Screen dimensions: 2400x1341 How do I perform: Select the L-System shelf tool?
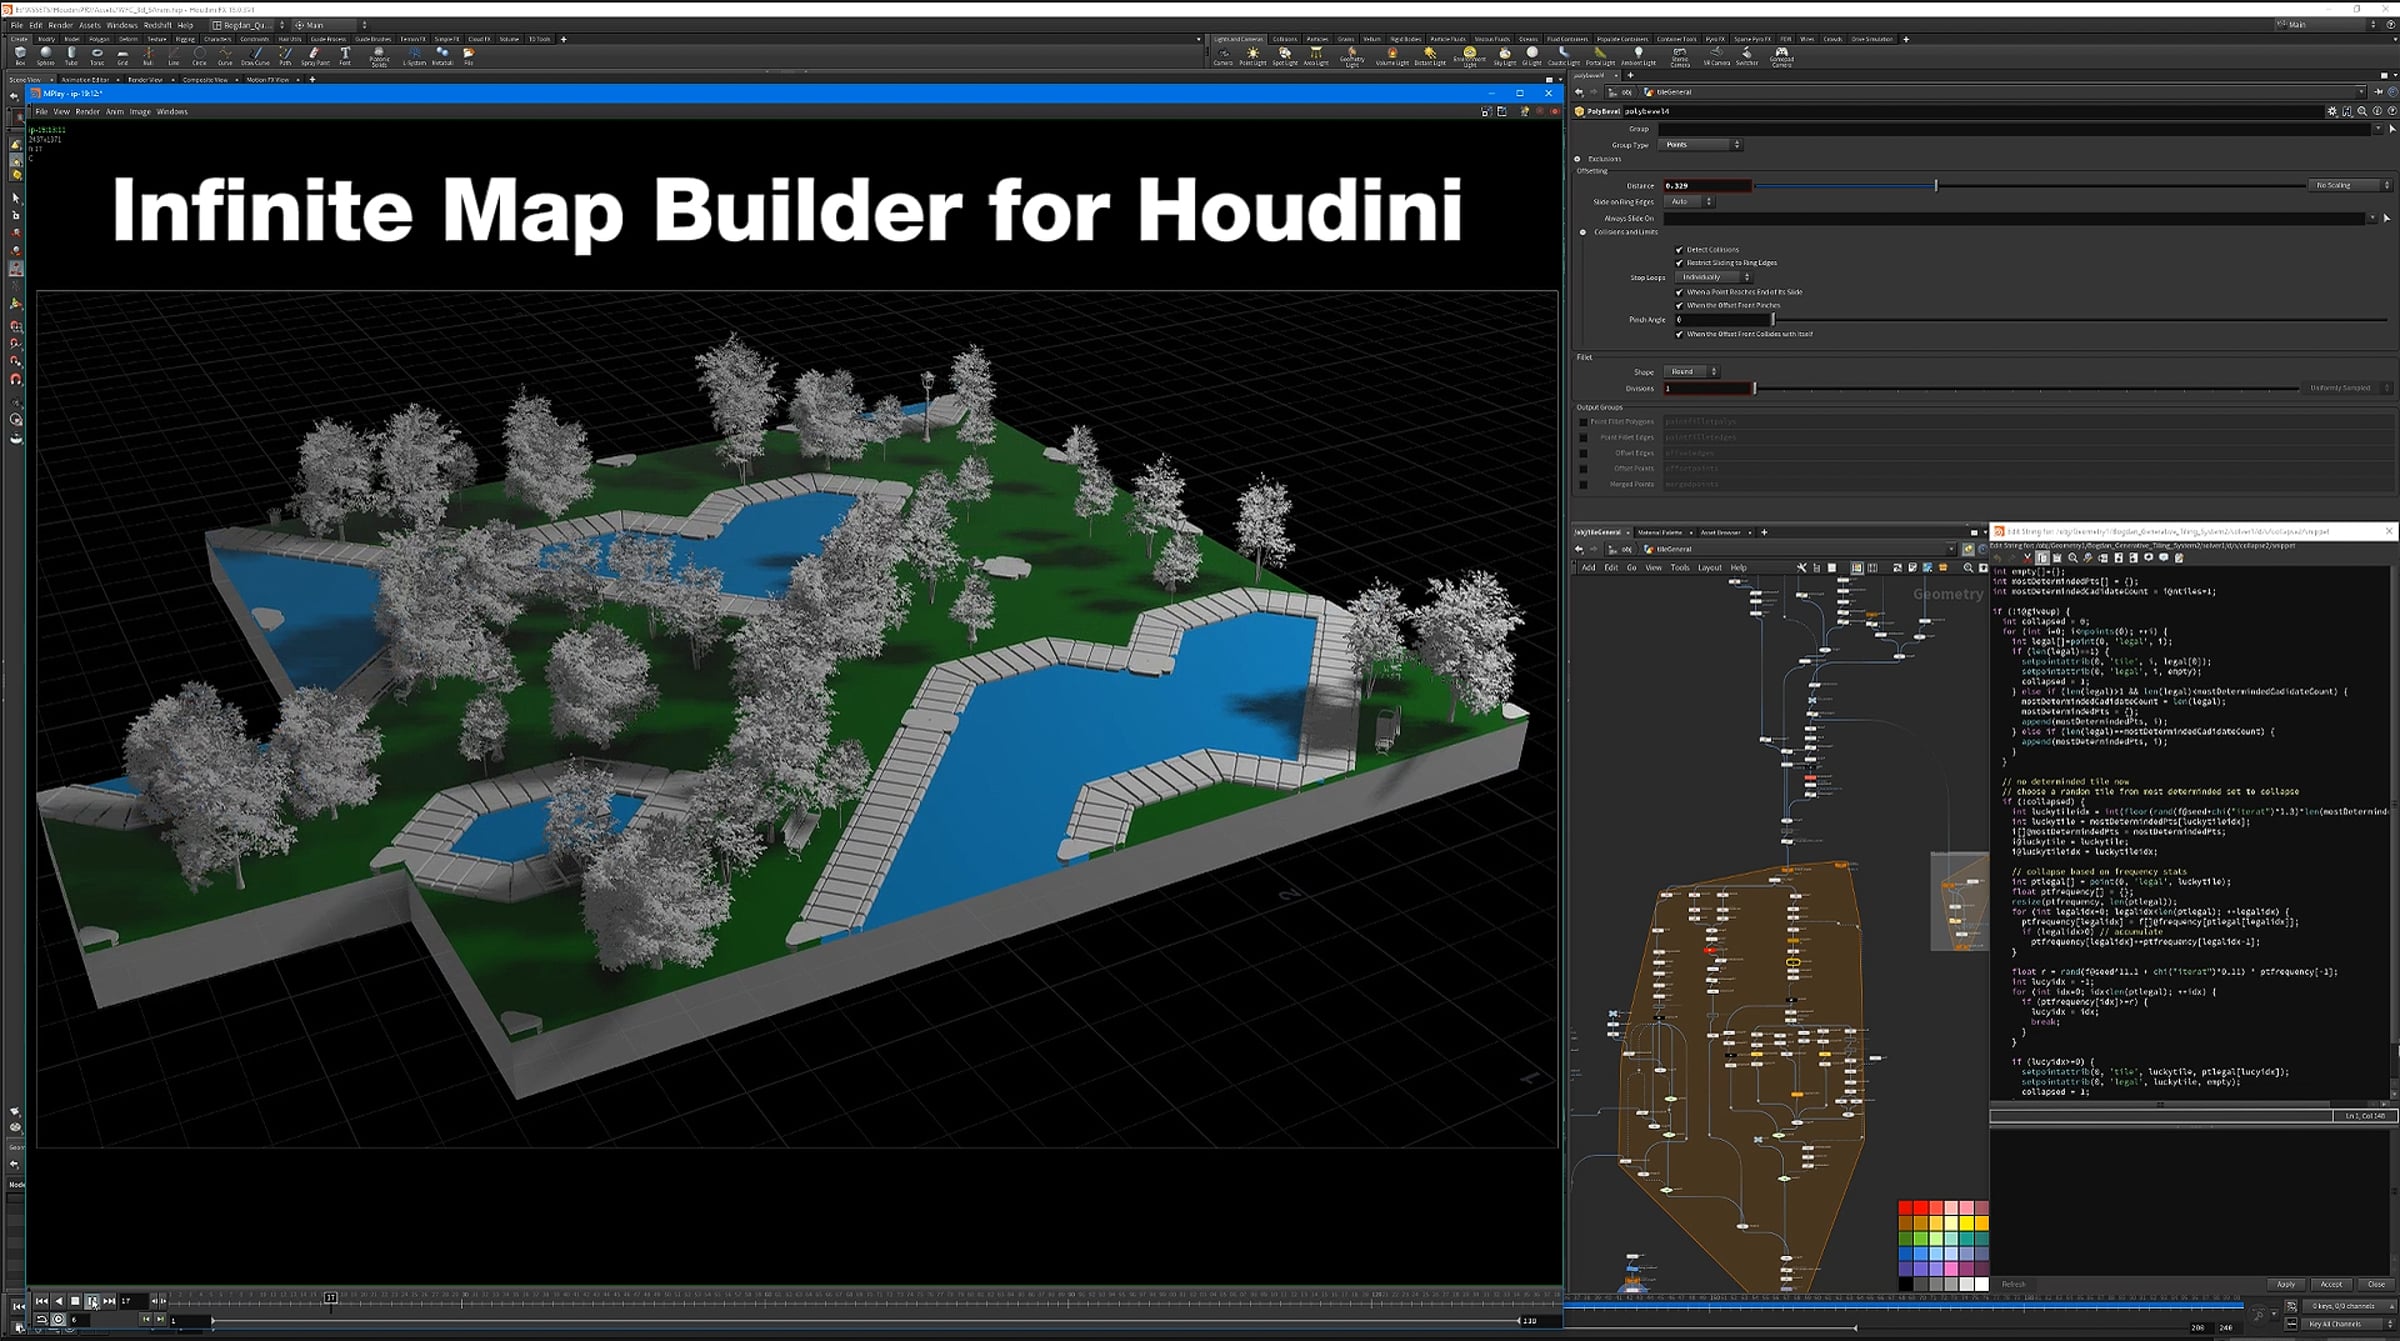point(414,54)
